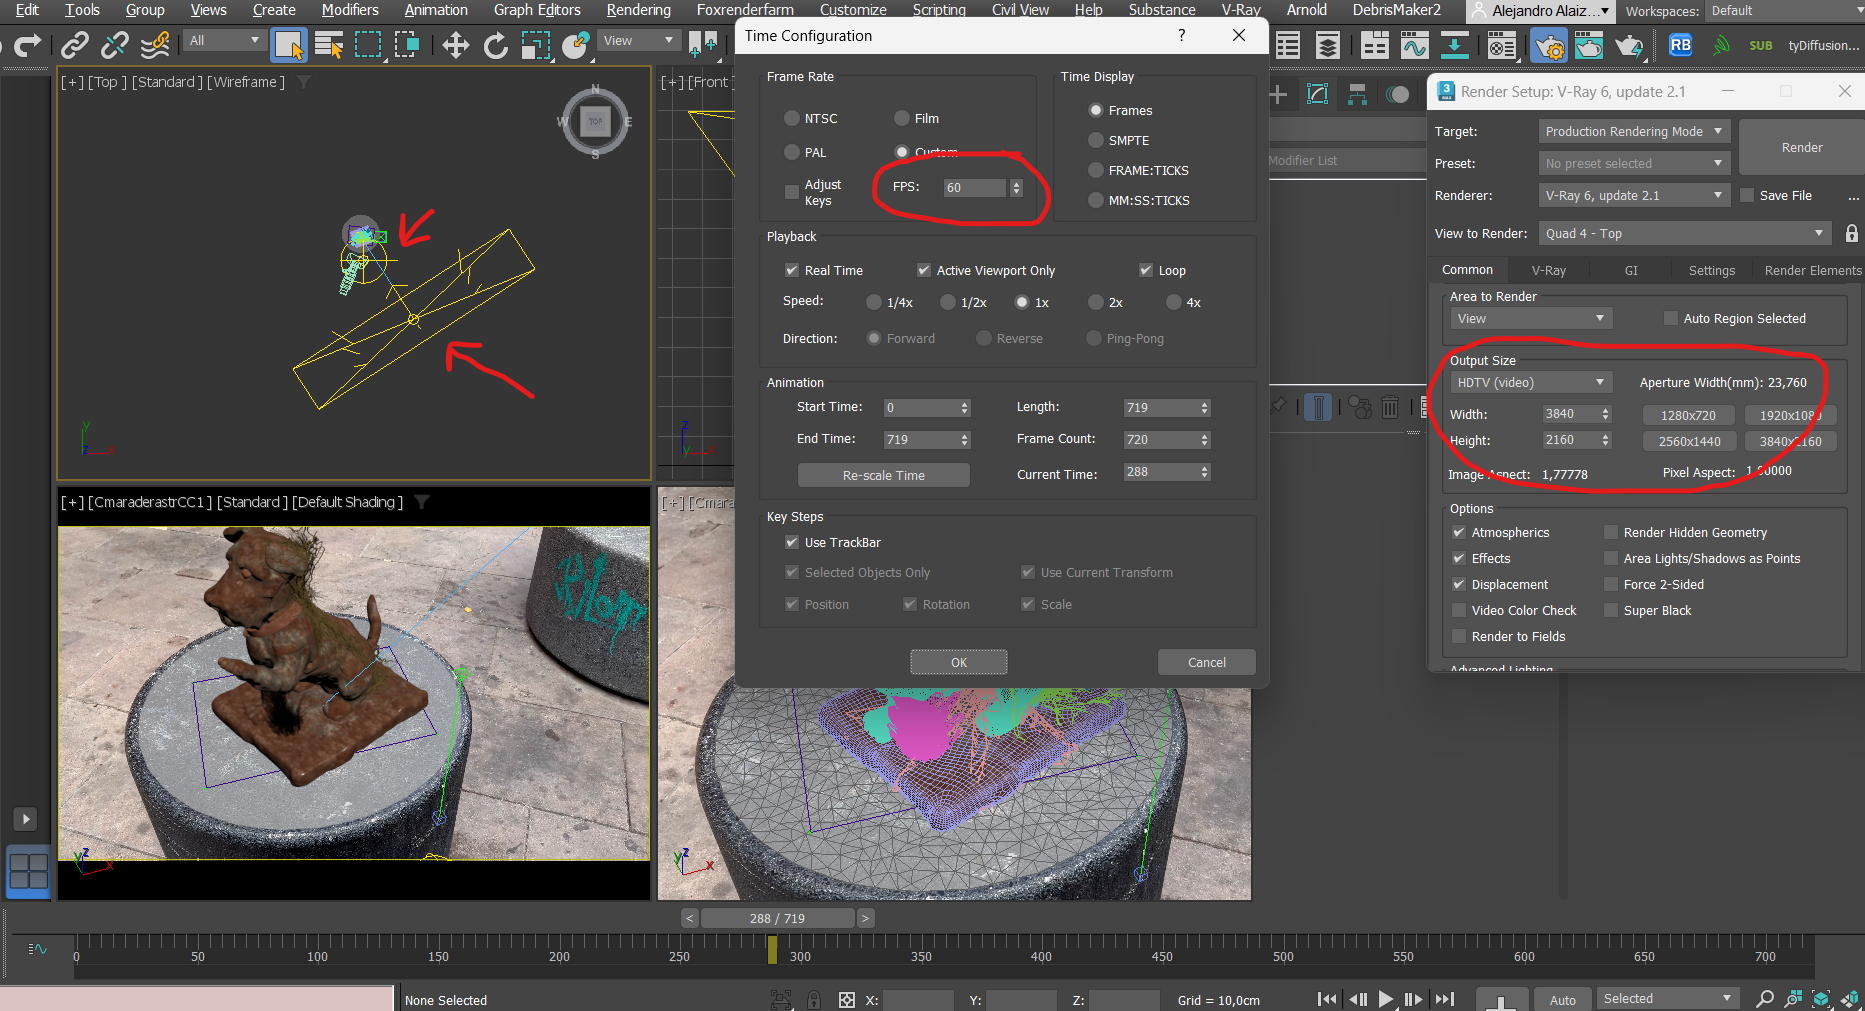Open the Rendered Frame Window teapot icon
1865x1011 pixels.
pyautogui.click(x=1588, y=46)
